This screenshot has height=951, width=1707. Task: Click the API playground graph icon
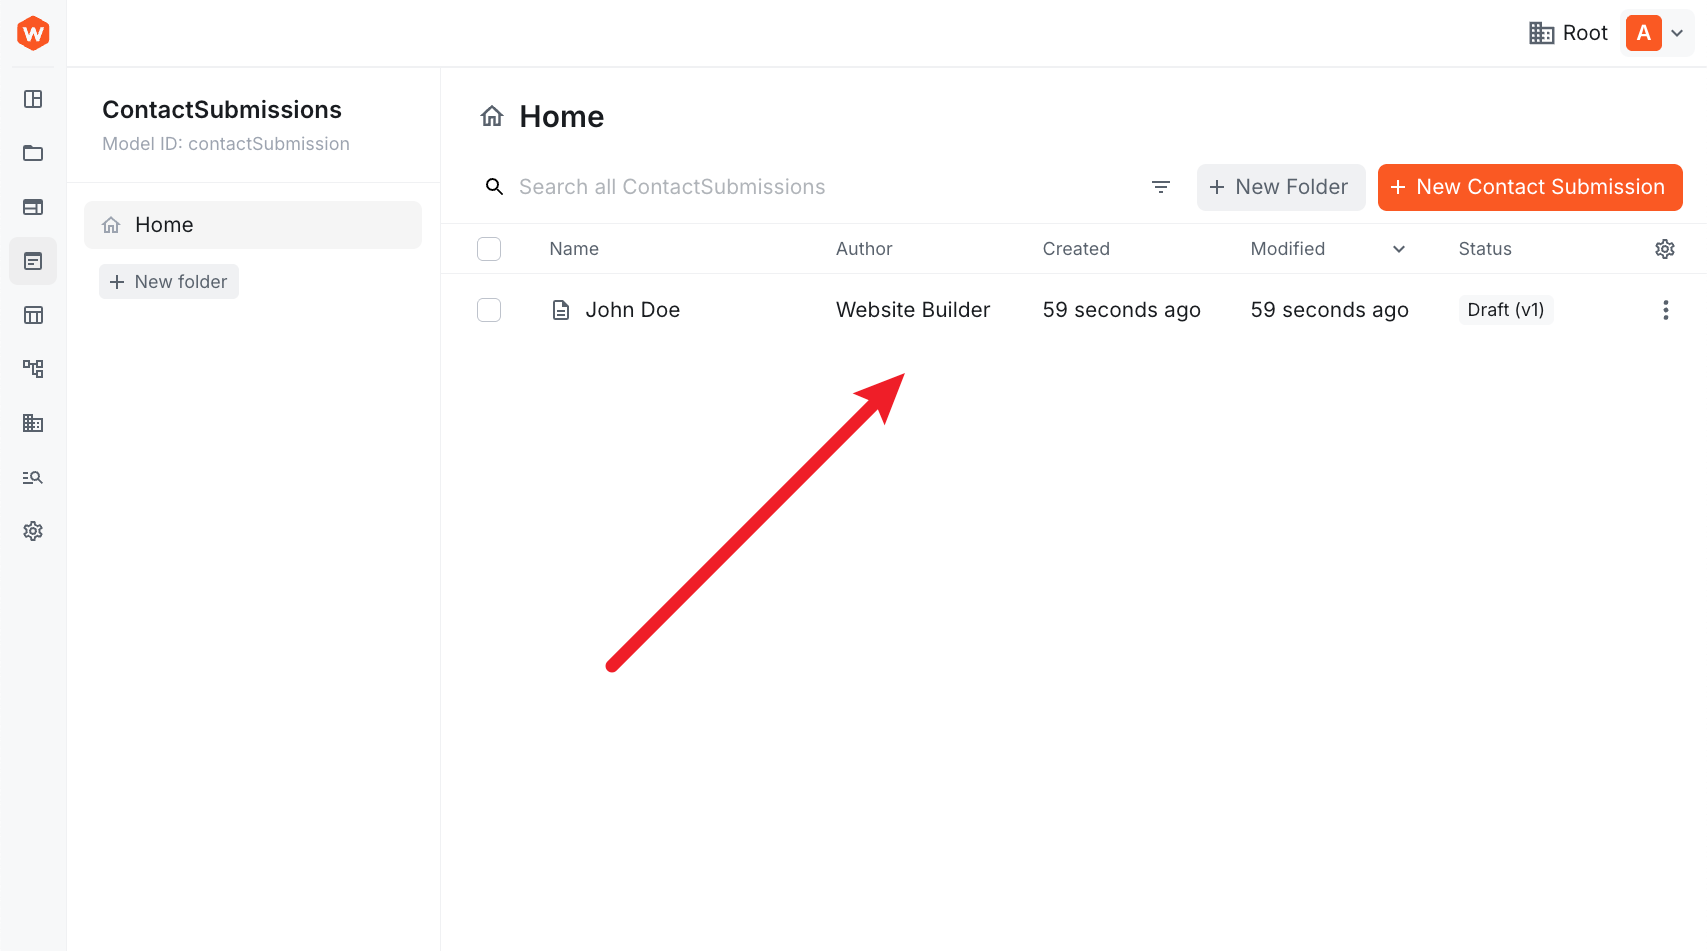(33, 369)
